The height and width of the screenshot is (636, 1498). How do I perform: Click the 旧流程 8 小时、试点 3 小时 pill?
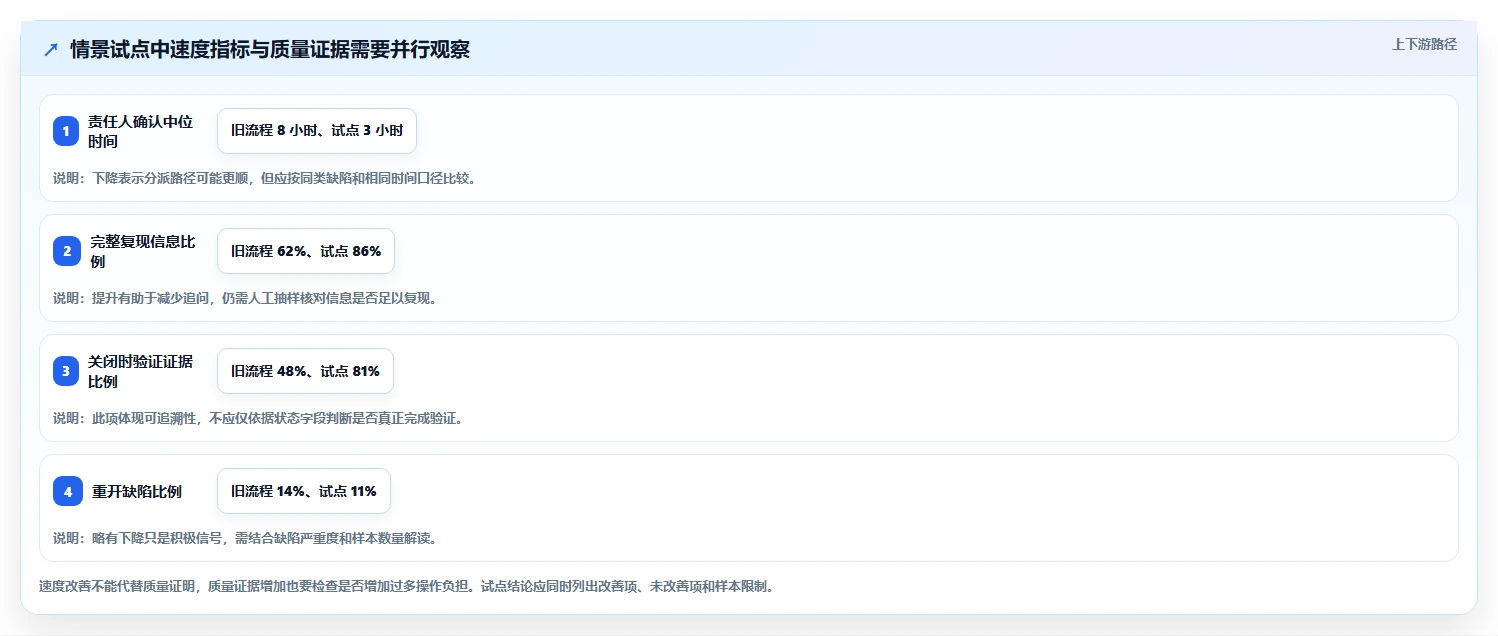point(317,131)
